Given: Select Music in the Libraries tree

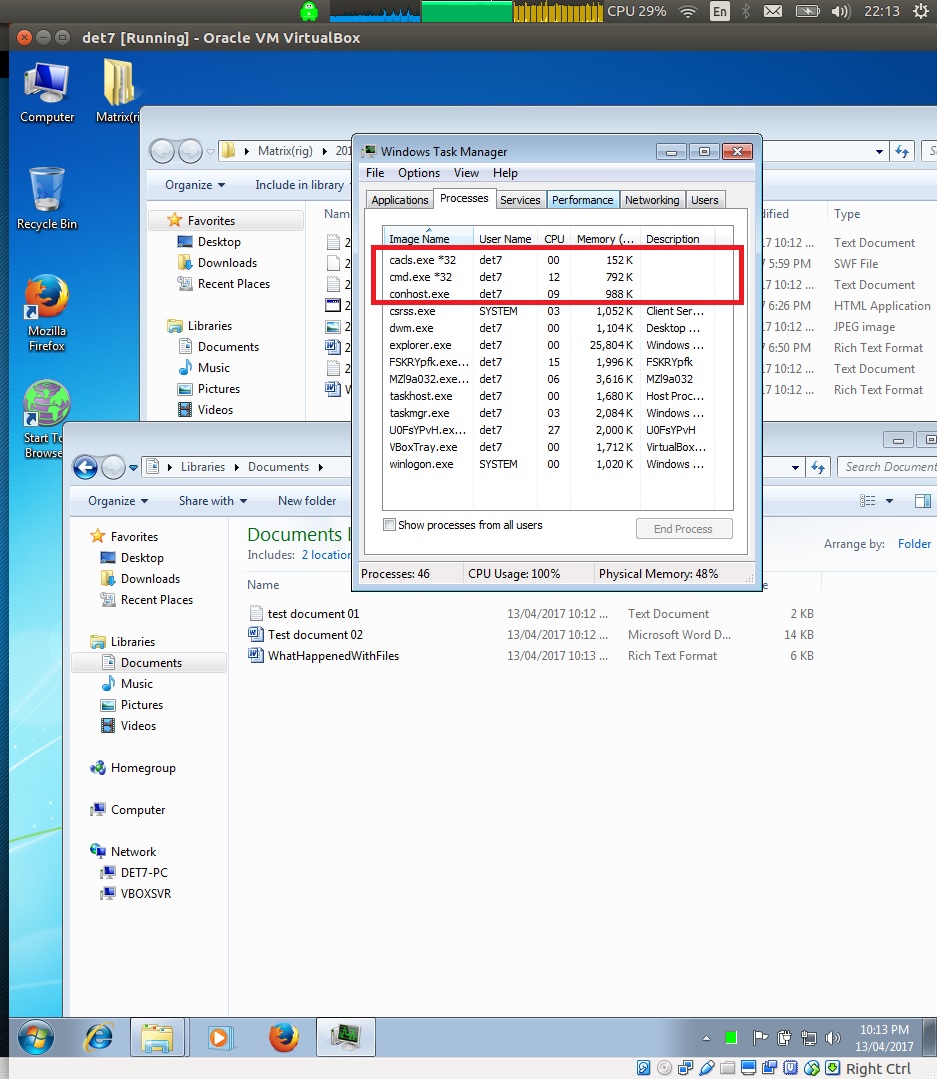Looking at the screenshot, I should pos(137,684).
